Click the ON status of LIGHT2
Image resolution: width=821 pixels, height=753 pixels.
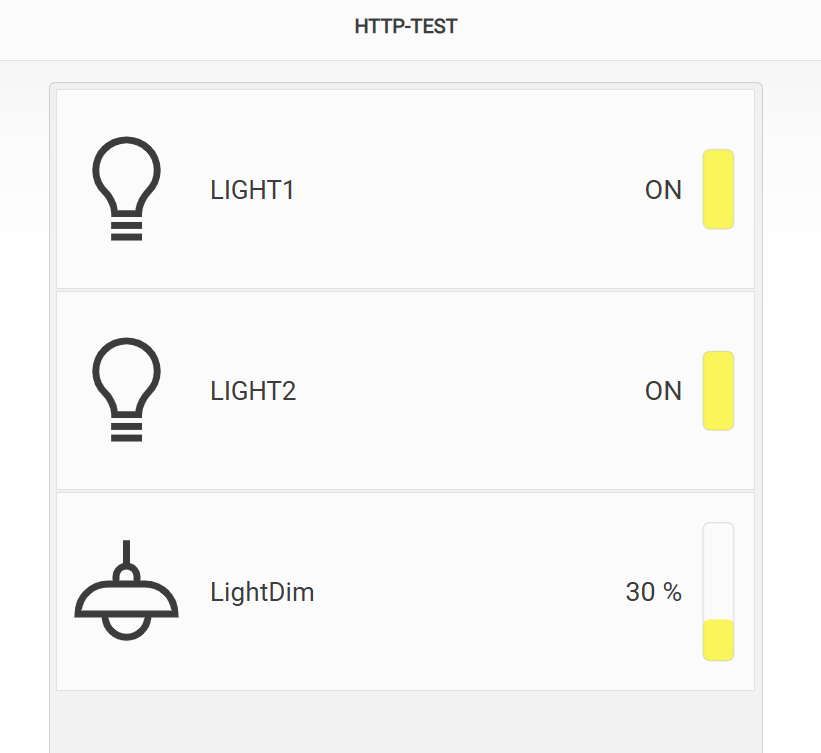pyautogui.click(x=663, y=391)
